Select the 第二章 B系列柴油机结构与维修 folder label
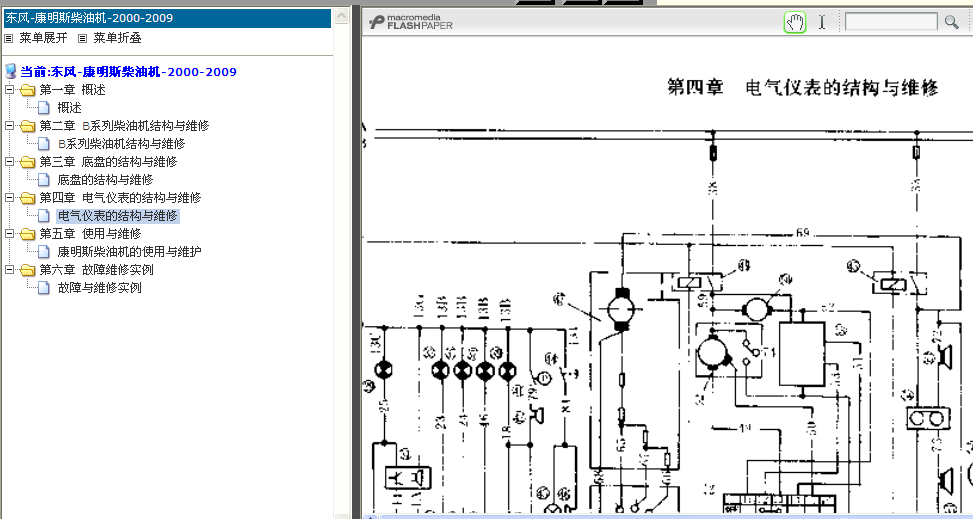The image size is (973, 519). click(x=124, y=126)
